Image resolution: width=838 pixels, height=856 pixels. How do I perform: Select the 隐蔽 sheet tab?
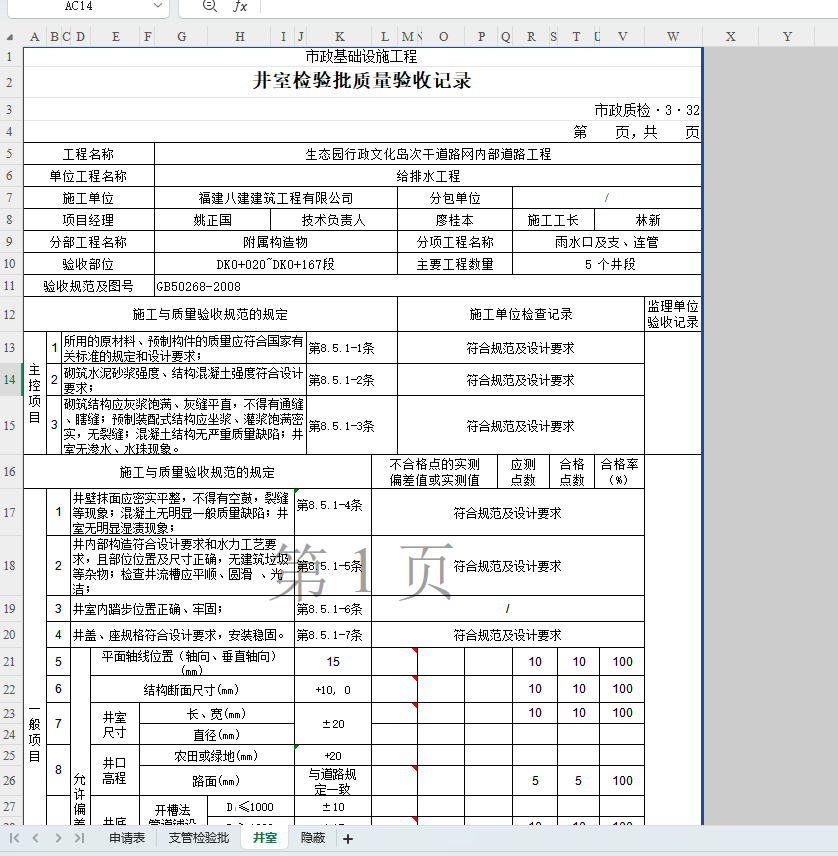click(313, 838)
